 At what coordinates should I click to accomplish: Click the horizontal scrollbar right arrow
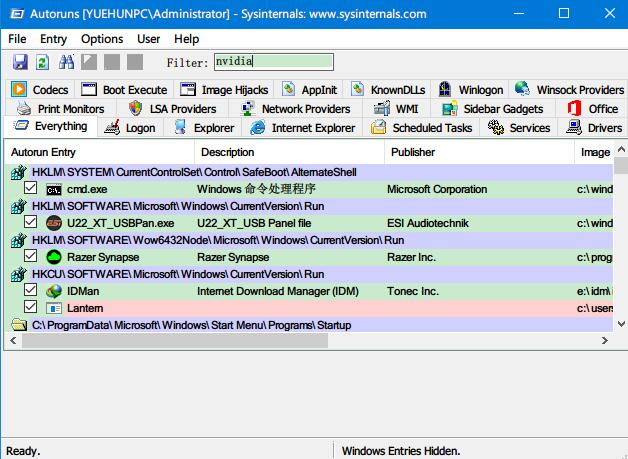[605, 340]
